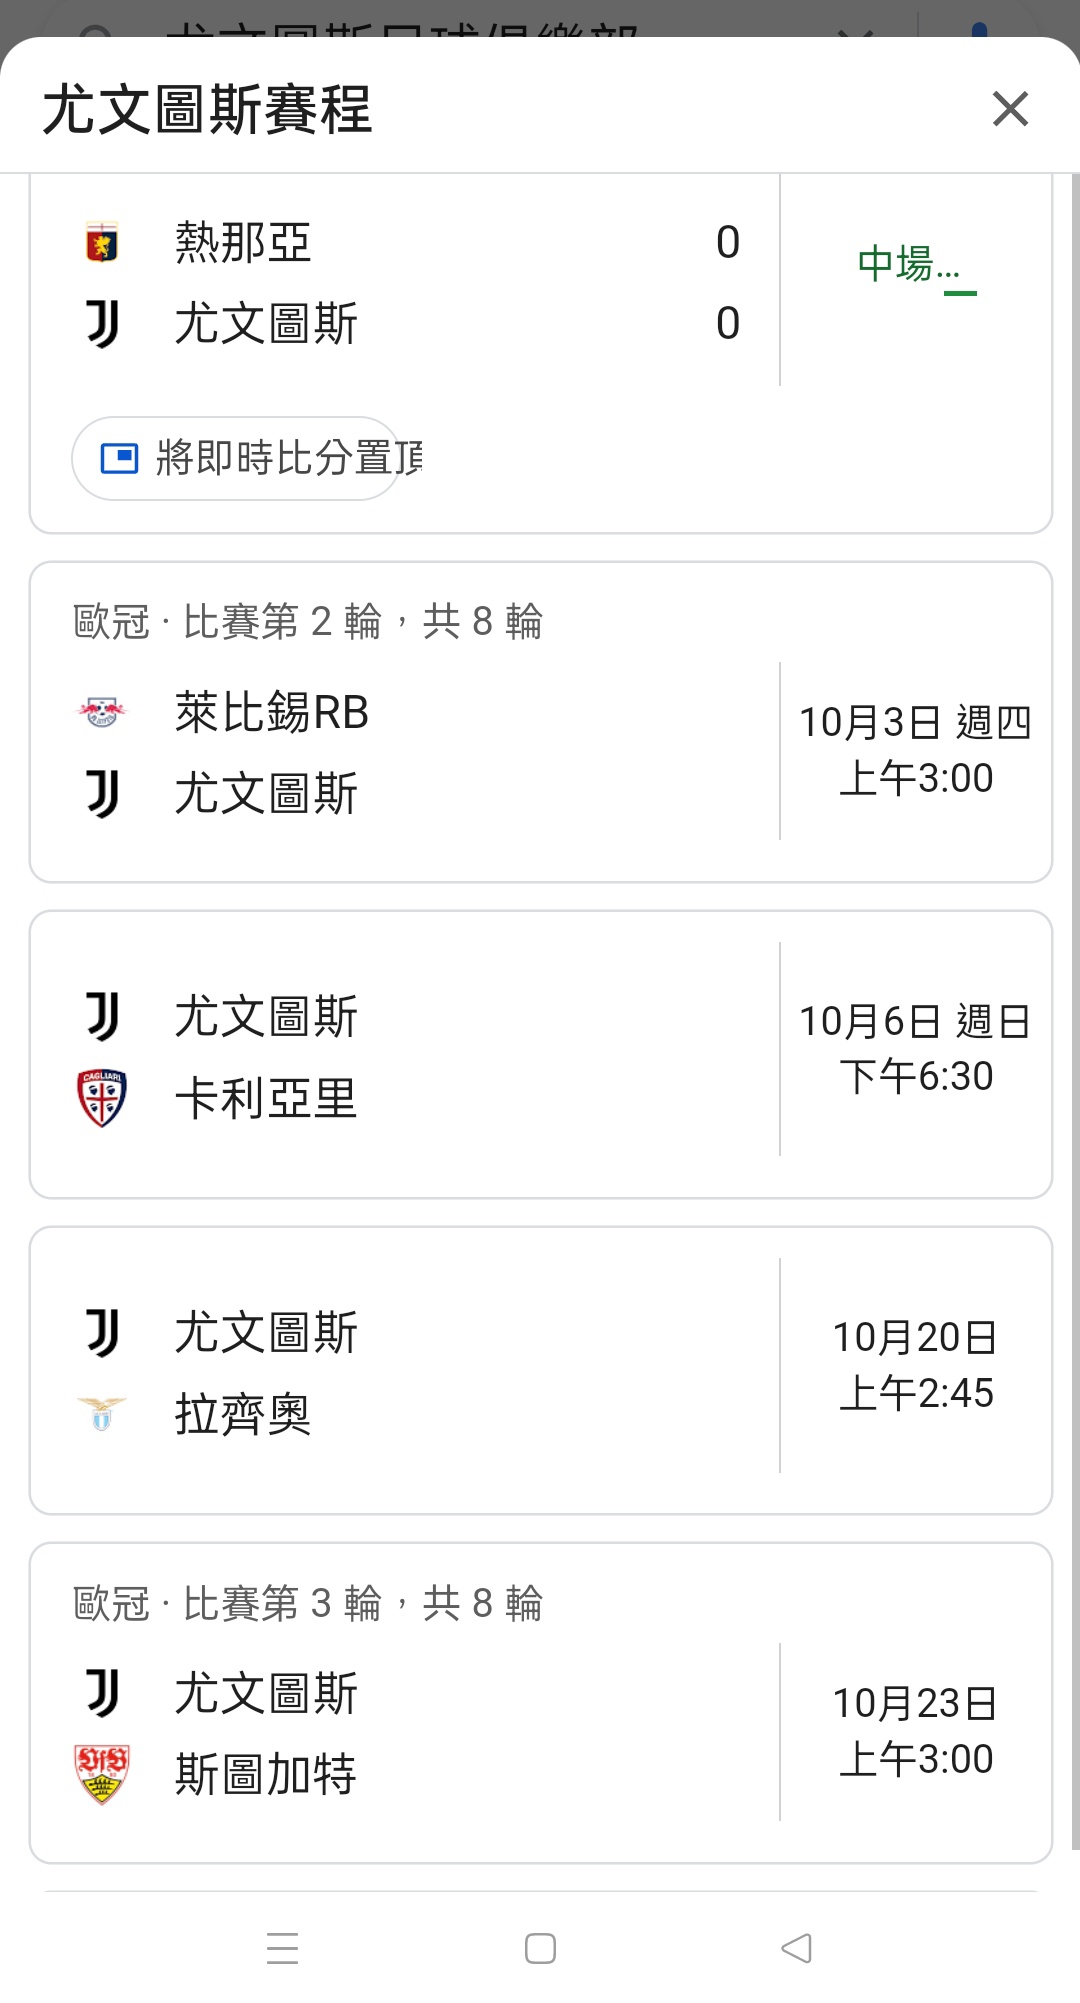Screen dimensions: 1080x2003
Task: Click the schedule list scrollbar
Action: click(1075, 1000)
